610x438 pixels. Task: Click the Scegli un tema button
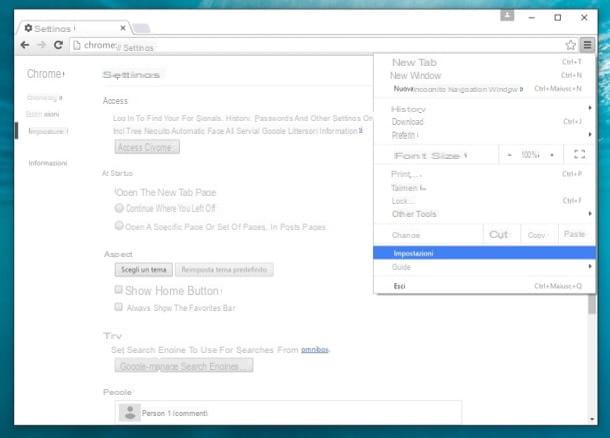(144, 270)
